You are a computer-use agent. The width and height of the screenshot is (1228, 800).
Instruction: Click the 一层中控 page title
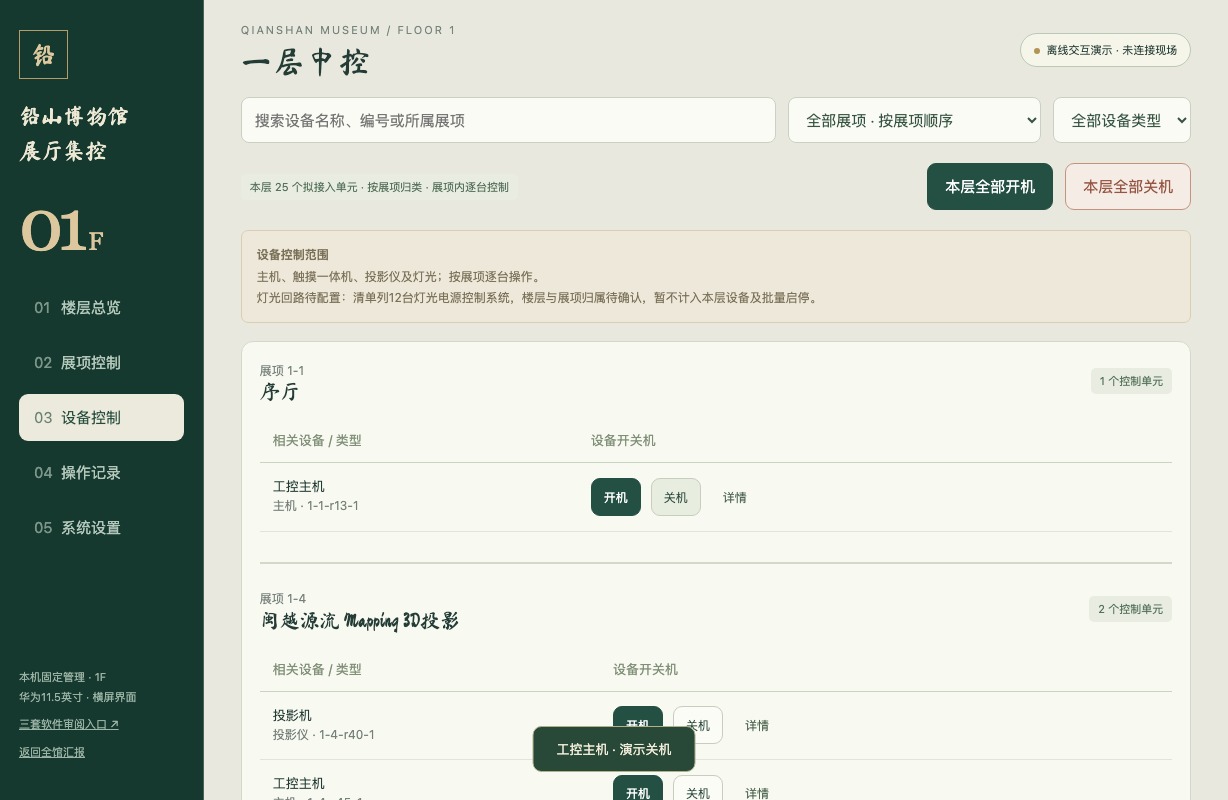pyautogui.click(x=305, y=62)
